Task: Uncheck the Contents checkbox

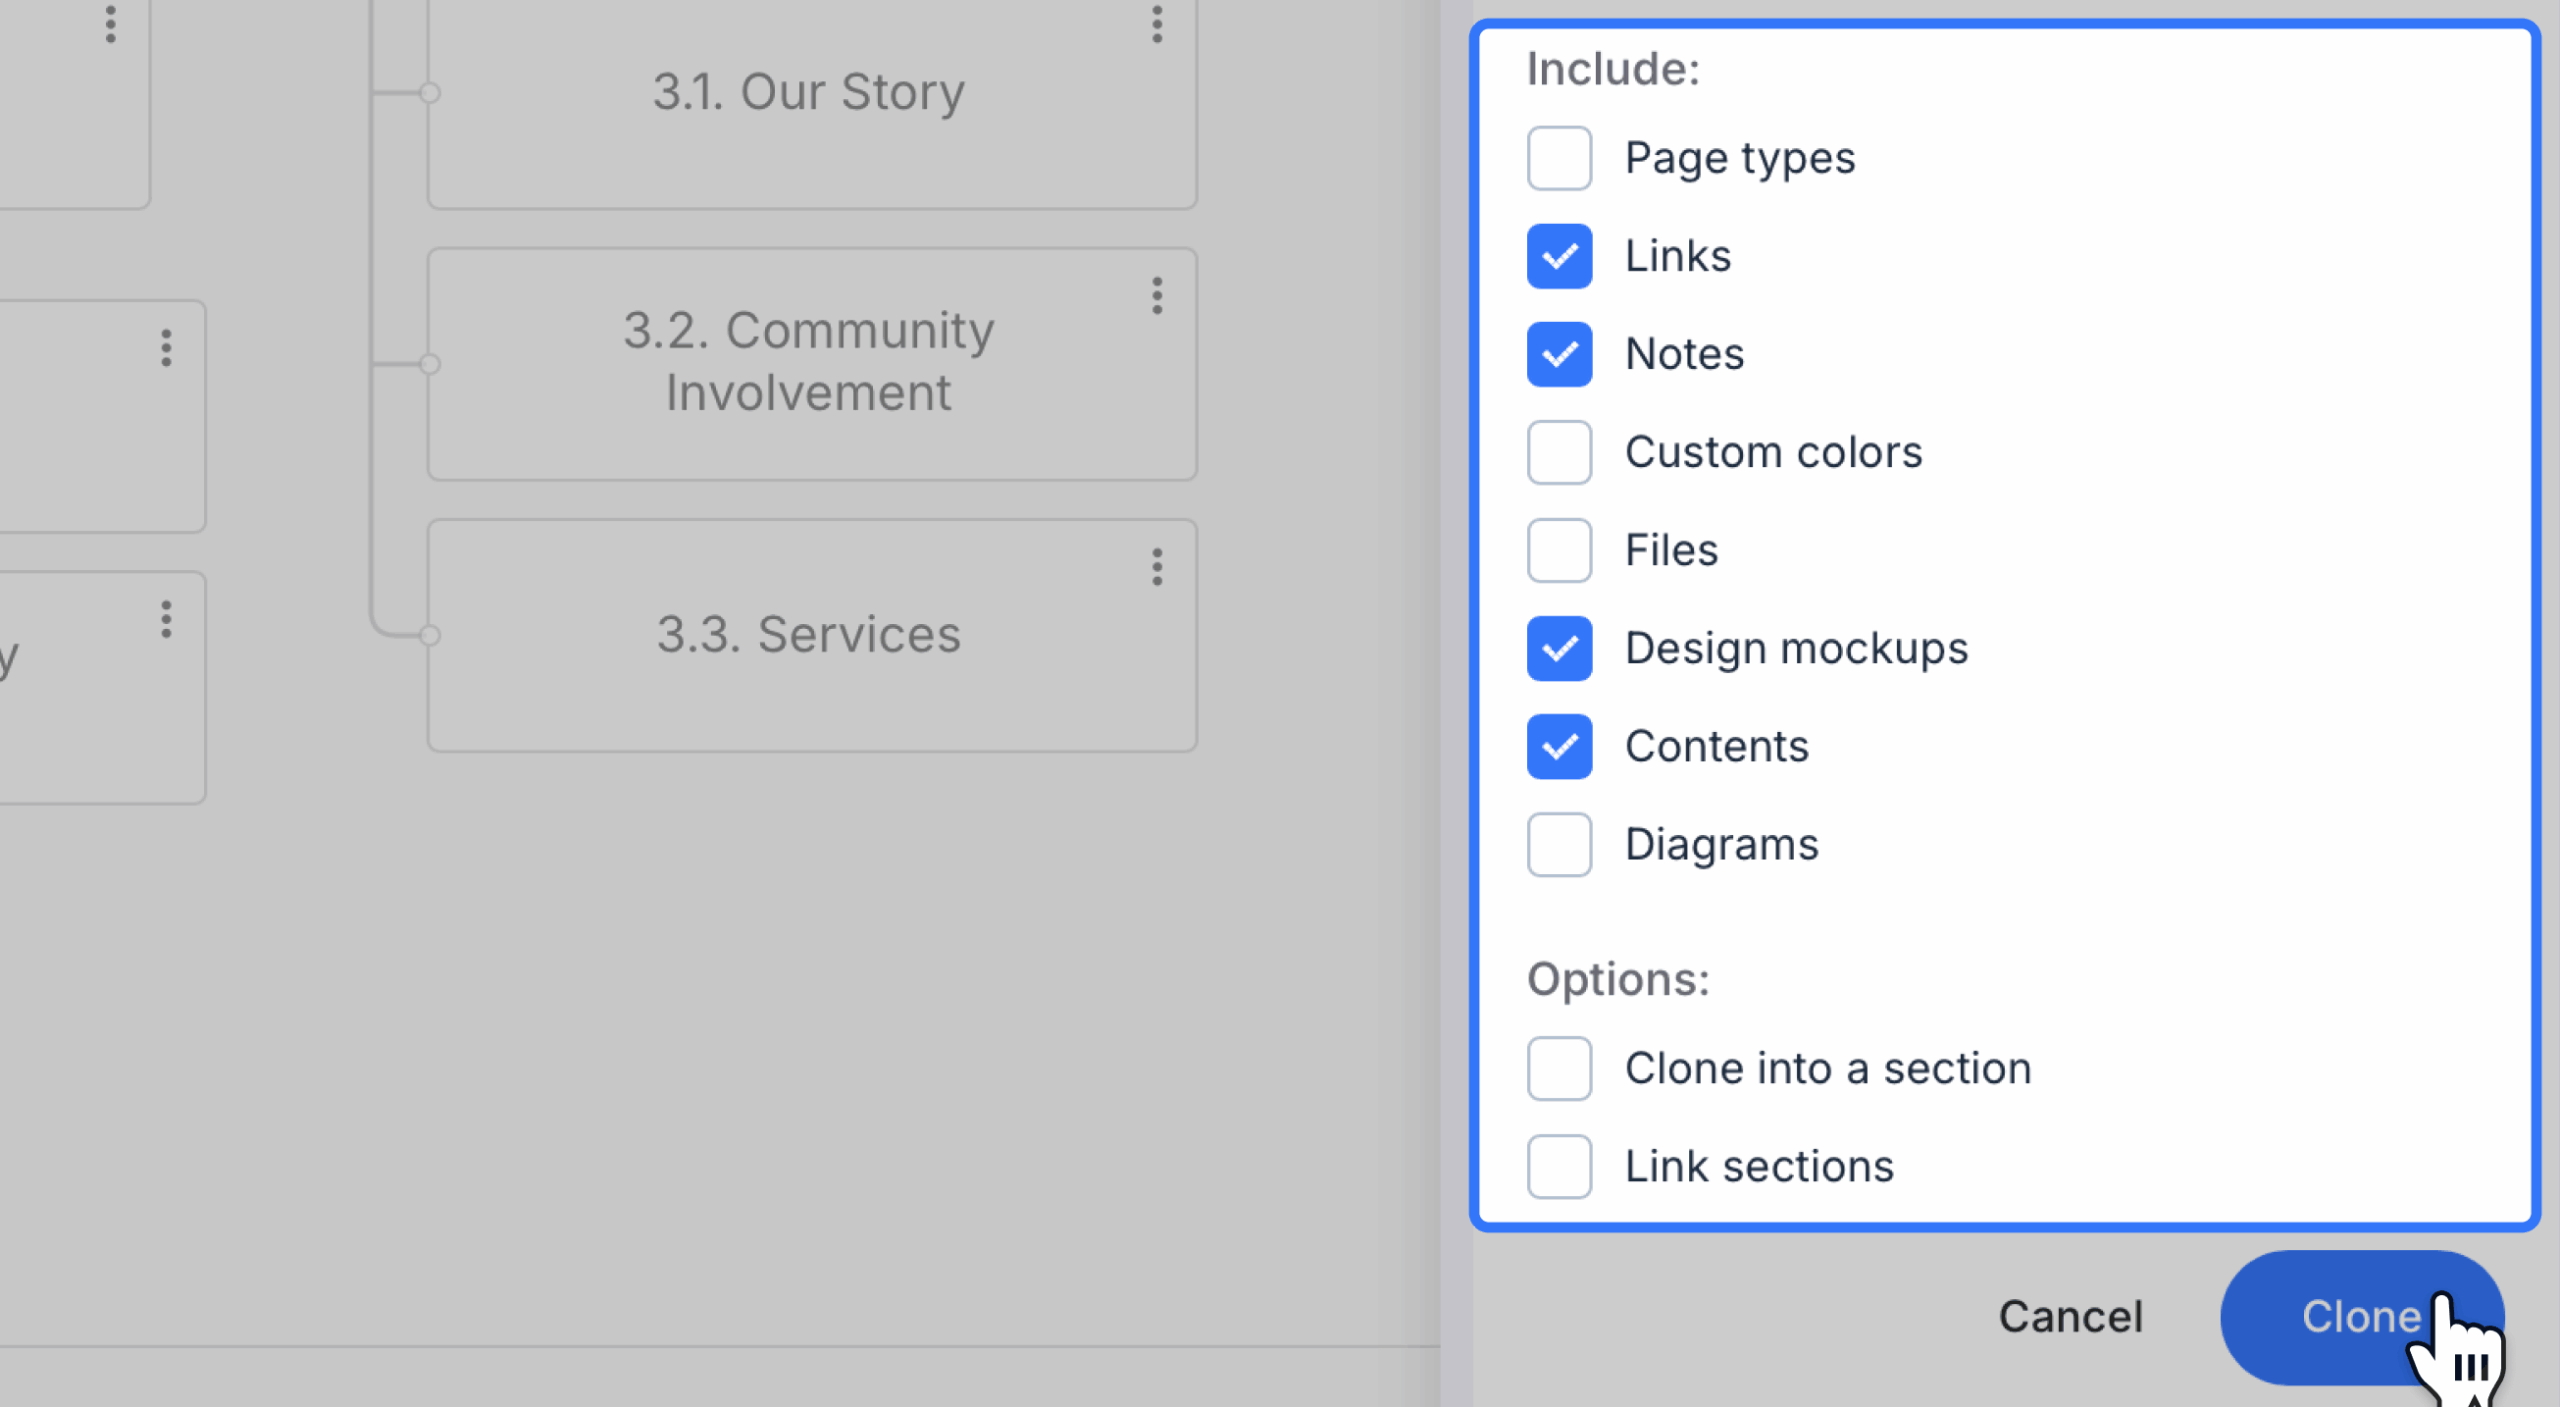Action: 1559,746
